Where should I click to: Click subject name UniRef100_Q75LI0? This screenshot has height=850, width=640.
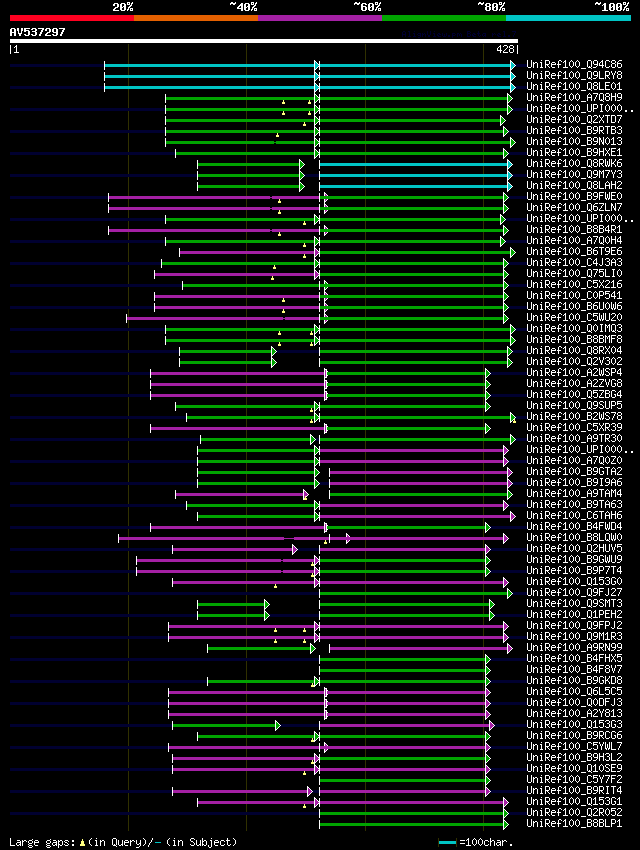tap(574, 274)
